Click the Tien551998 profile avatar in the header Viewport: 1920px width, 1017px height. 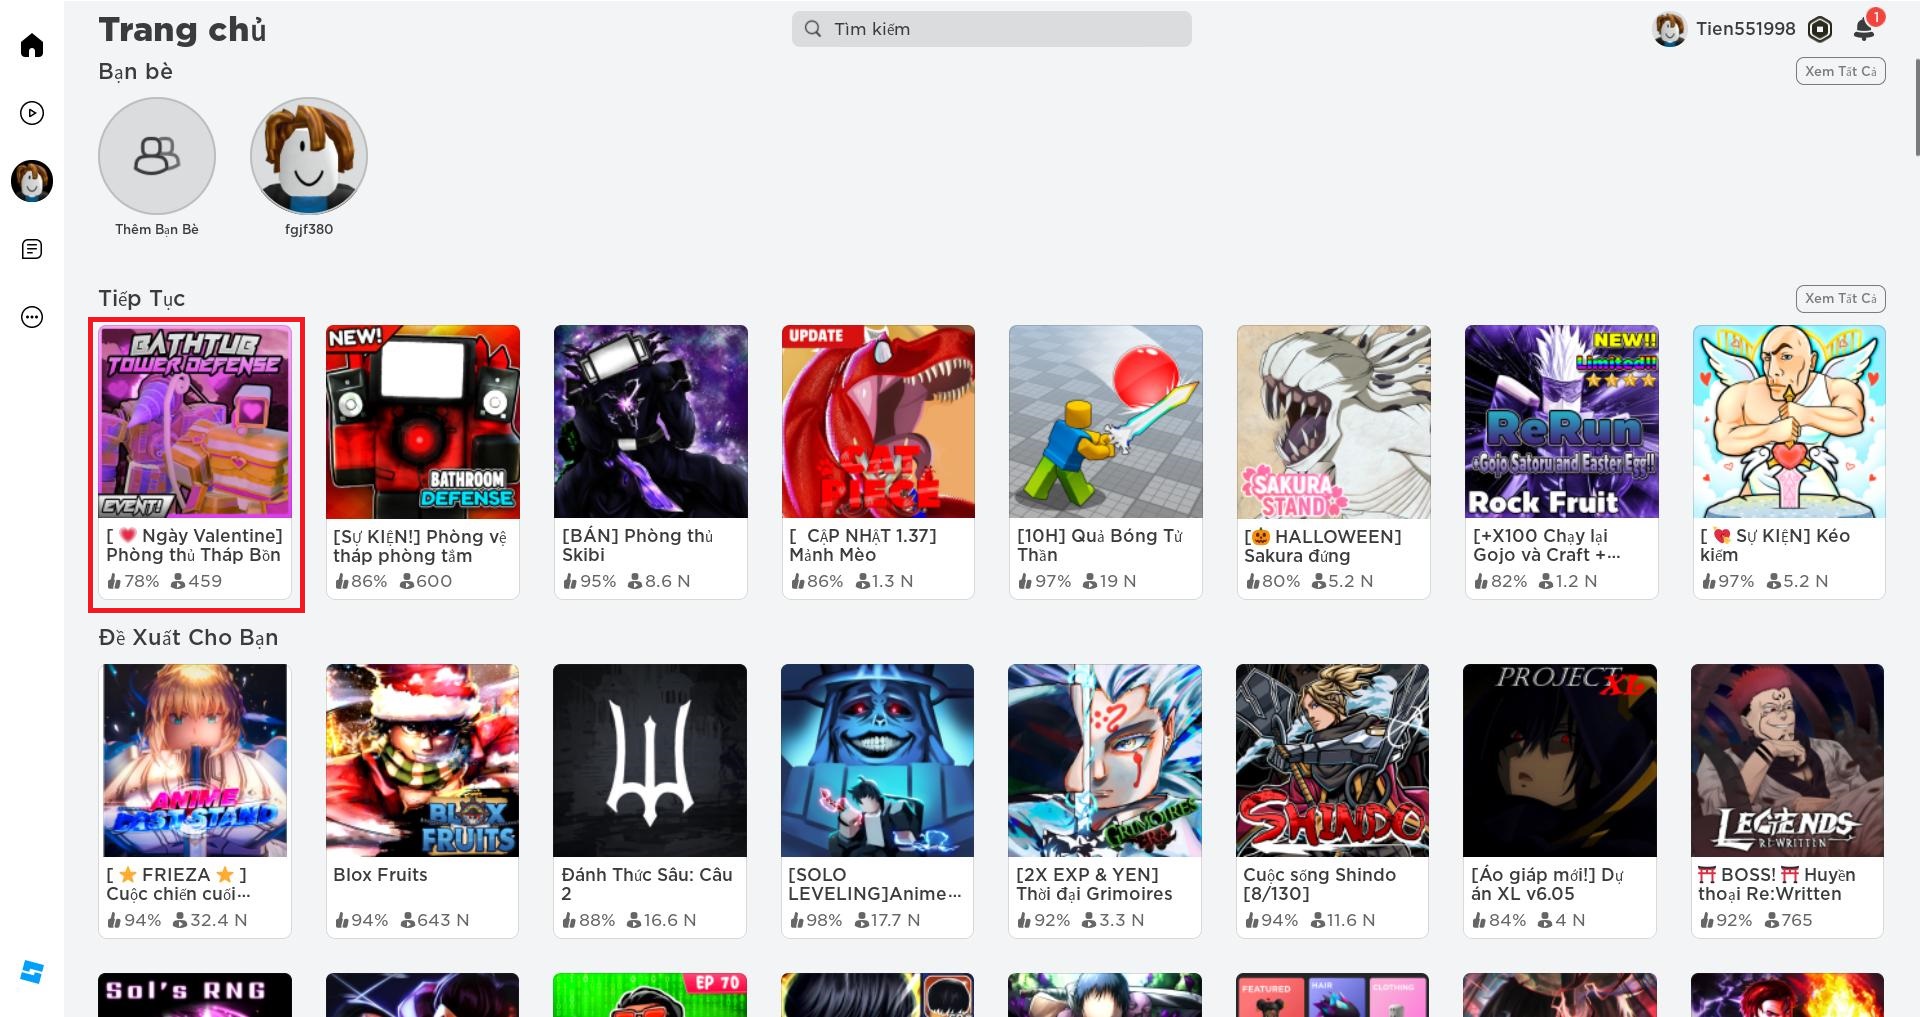tap(1670, 29)
